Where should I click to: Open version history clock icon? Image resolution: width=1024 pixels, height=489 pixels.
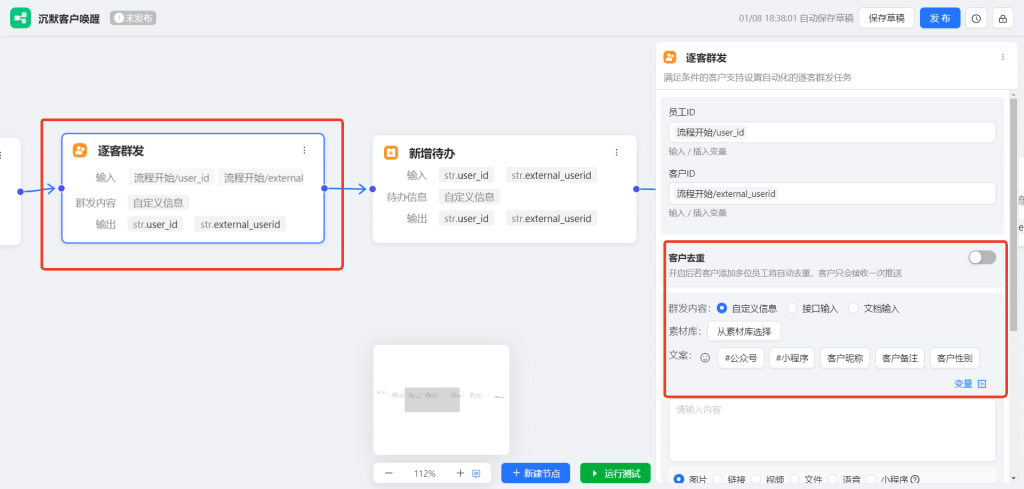click(976, 18)
